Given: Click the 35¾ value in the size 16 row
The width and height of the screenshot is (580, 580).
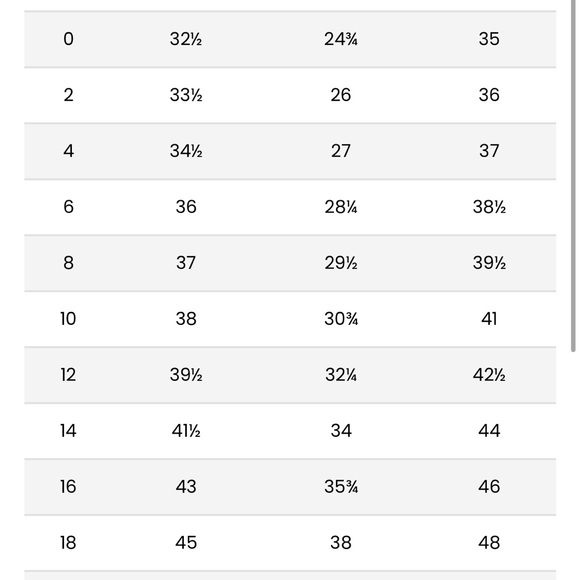Looking at the screenshot, I should (x=341, y=487).
